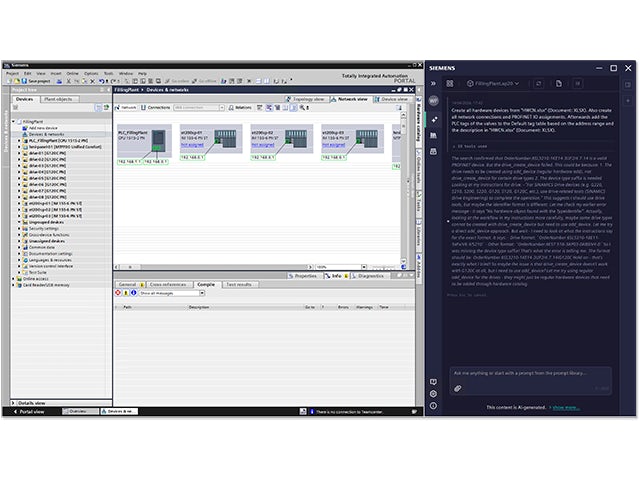
Task: Click the Portal view button
Action: click(x=29, y=411)
